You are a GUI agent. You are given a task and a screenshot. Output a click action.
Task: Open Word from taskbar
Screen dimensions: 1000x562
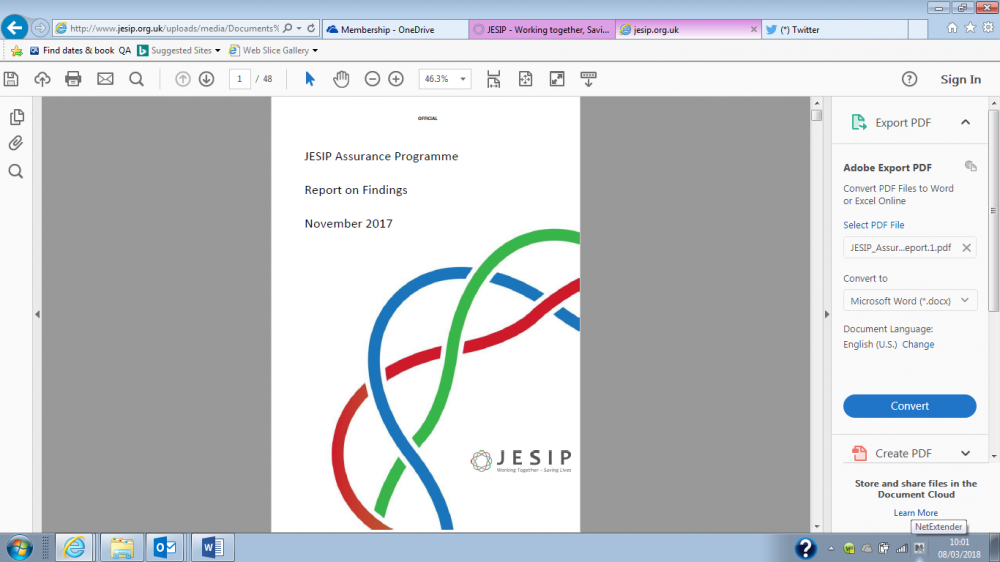point(212,547)
